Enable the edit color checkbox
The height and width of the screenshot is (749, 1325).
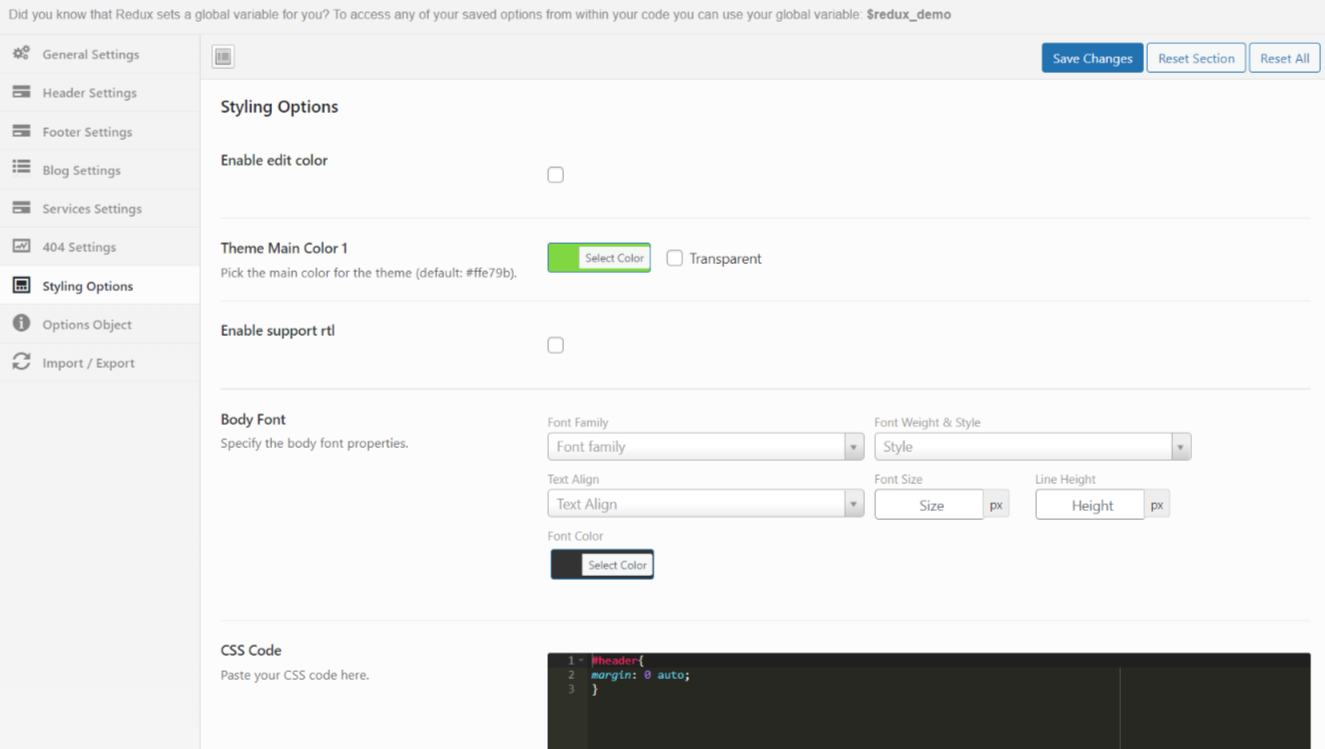[x=556, y=175]
